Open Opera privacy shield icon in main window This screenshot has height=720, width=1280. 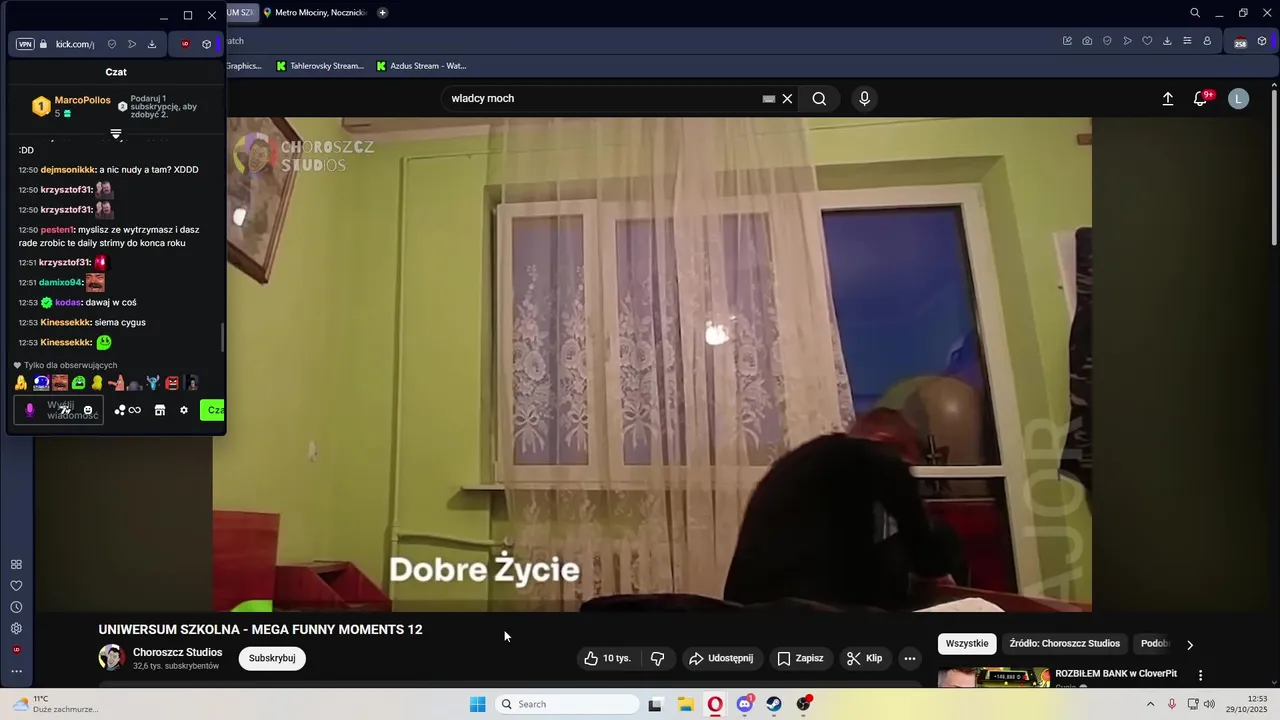click(1107, 41)
